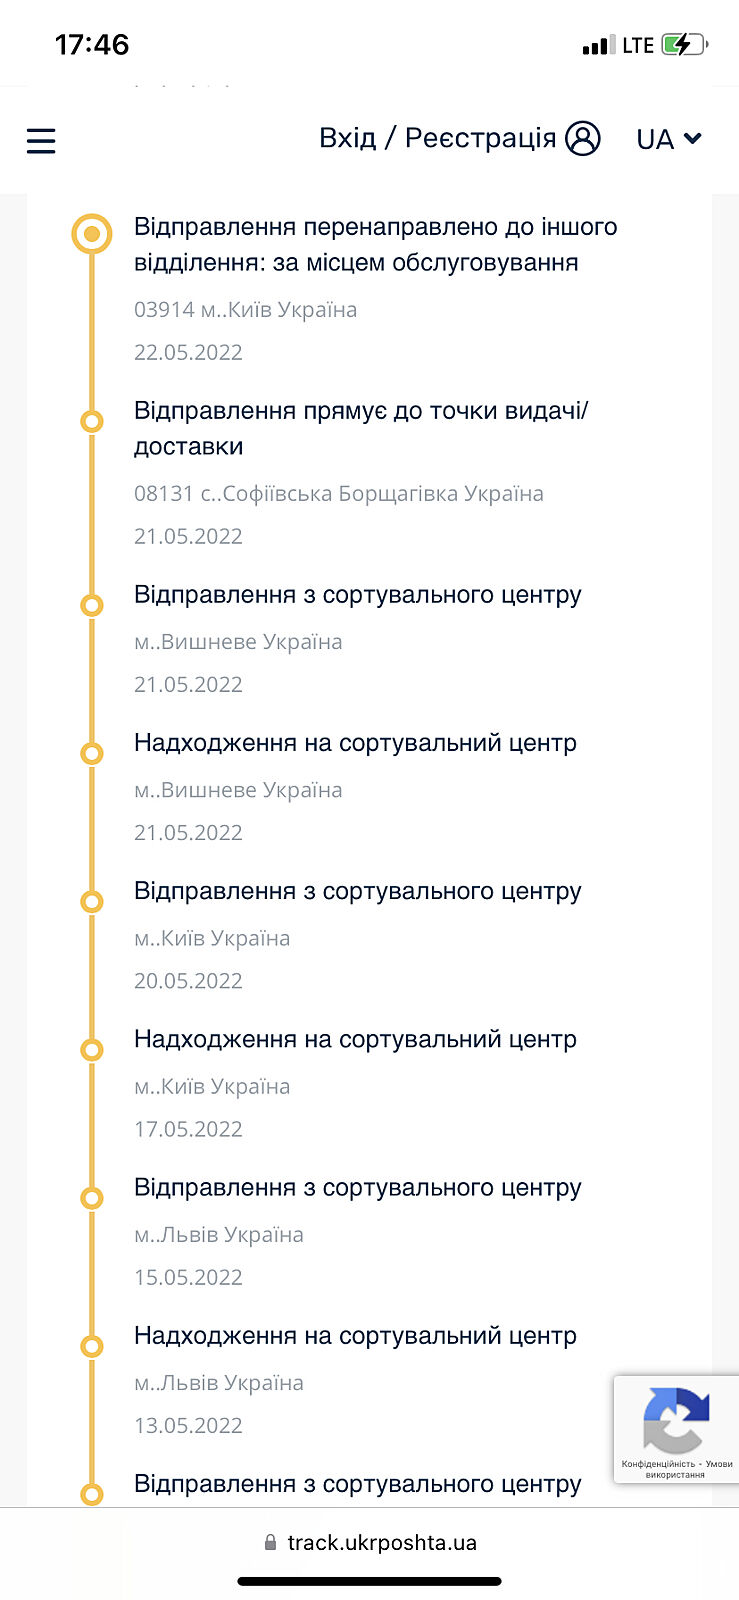Tap the battery charging icon

click(x=684, y=45)
